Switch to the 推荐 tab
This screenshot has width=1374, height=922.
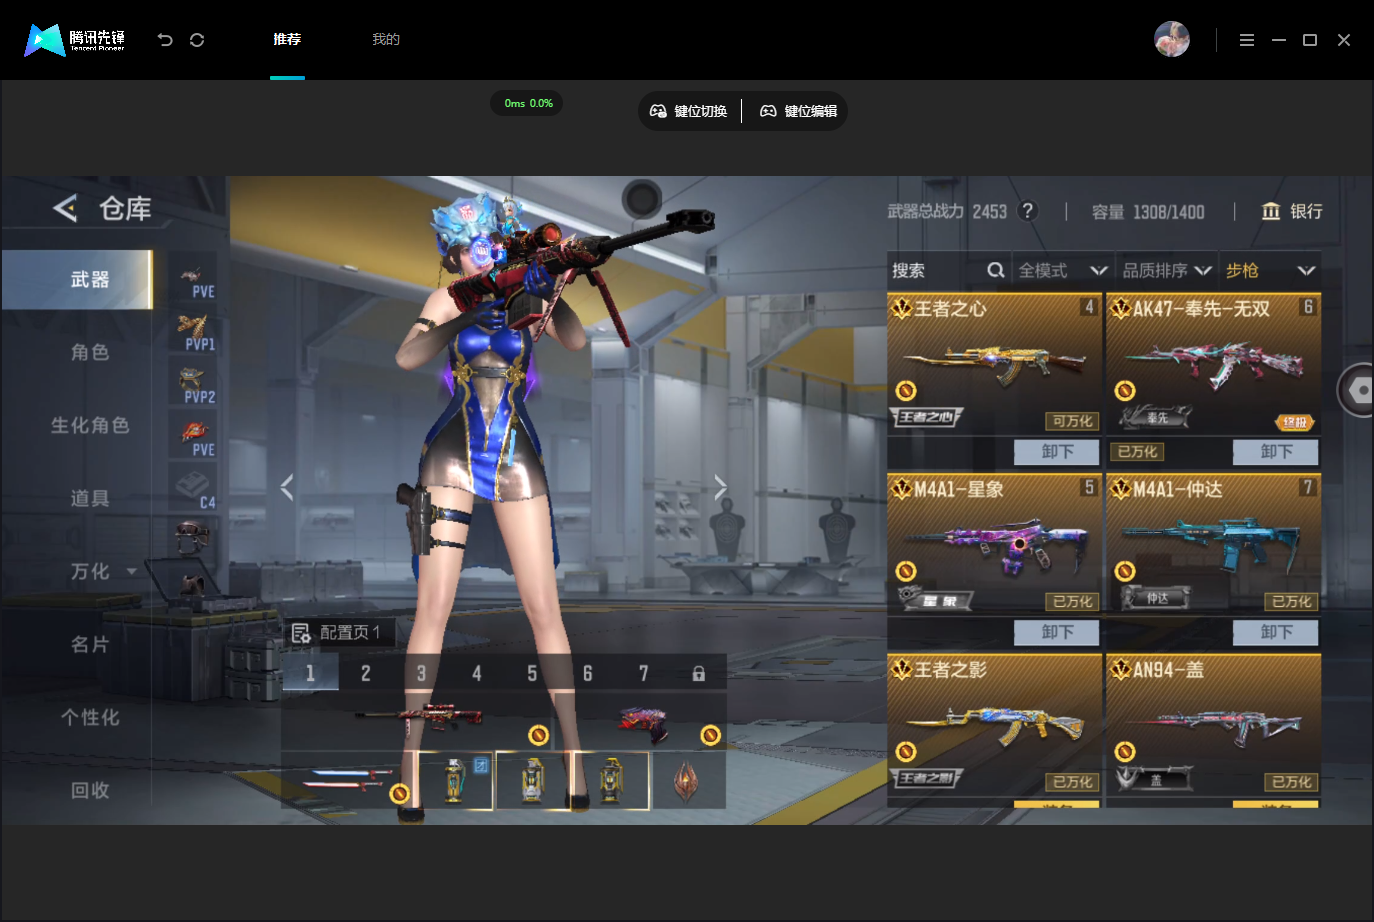[287, 39]
